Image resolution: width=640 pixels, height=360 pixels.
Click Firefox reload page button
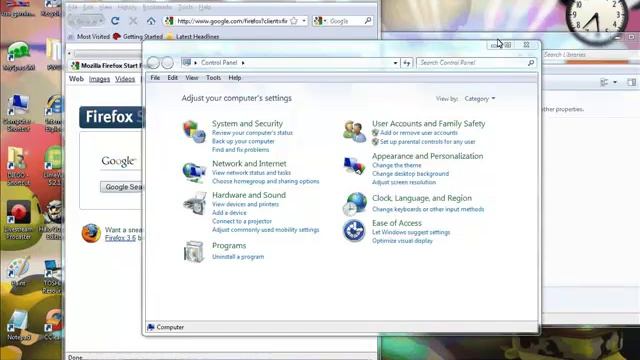115,21
